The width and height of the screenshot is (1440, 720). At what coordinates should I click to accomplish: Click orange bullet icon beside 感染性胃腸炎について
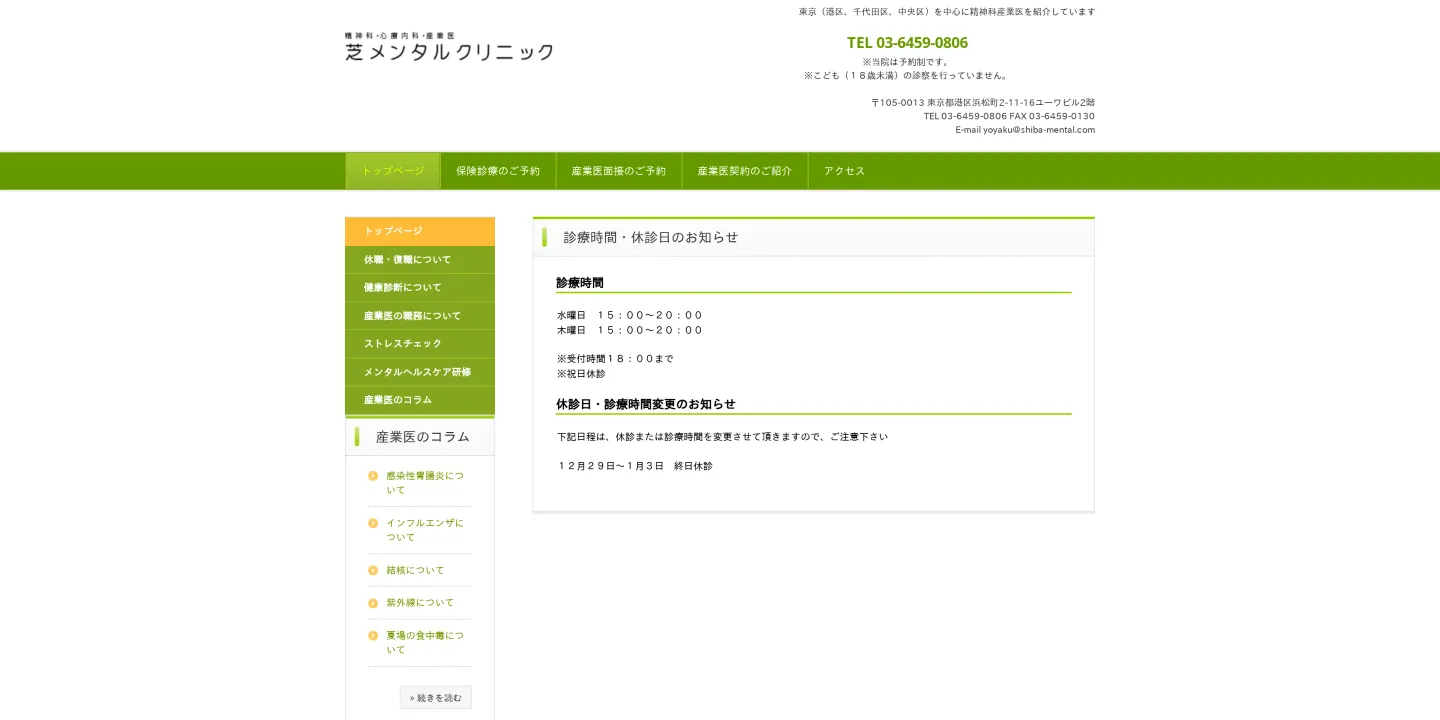[x=373, y=476]
